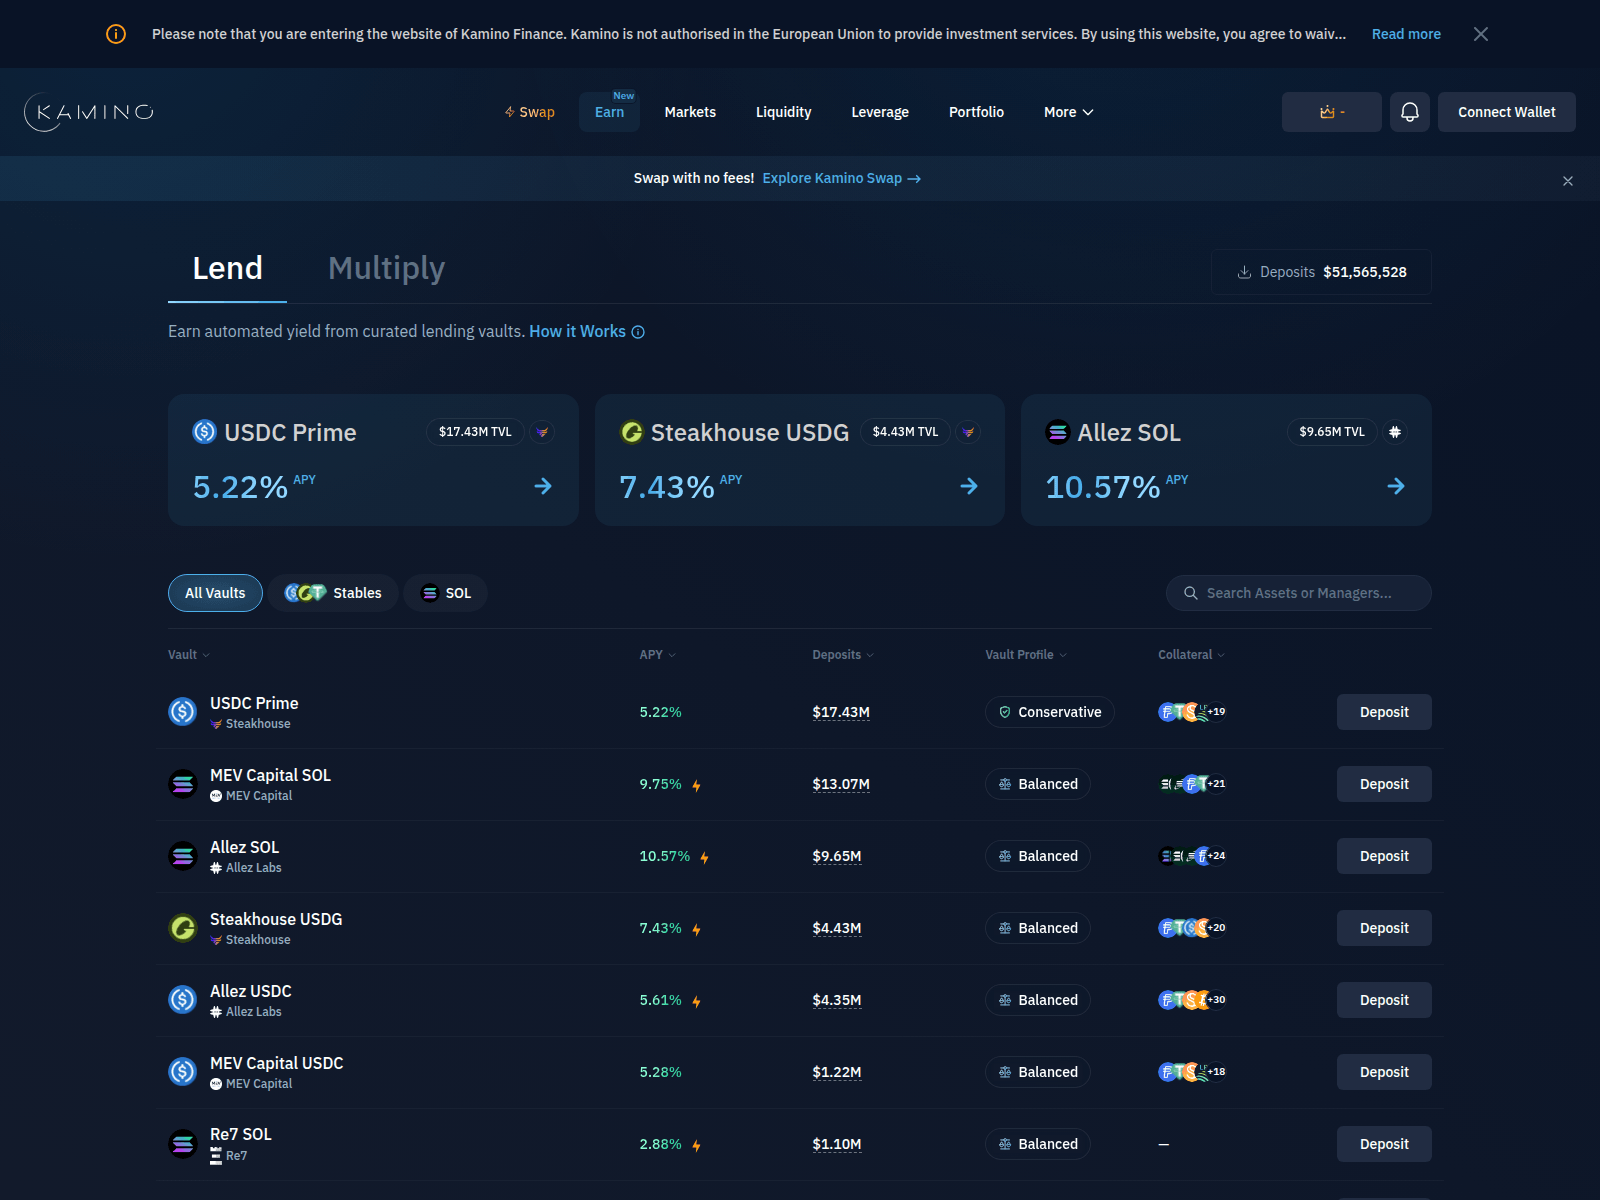Open the notification bell

tap(1410, 112)
